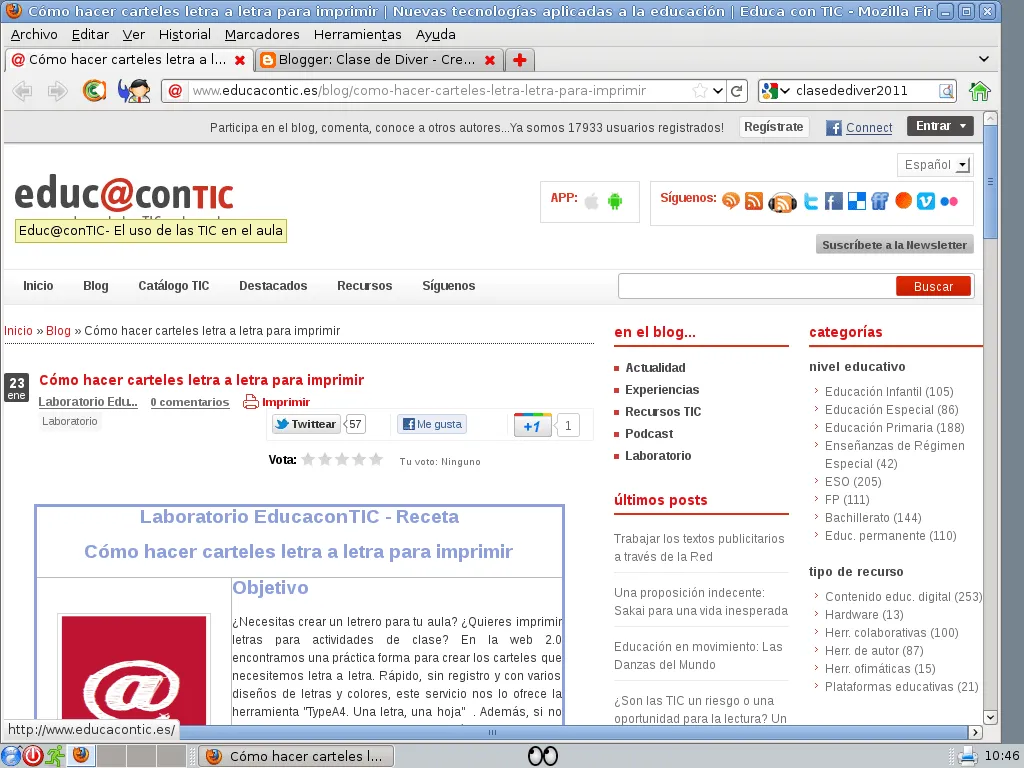Open the Catálogo TIC navigation item
Viewport: 1024px width, 768px height.
174,286
